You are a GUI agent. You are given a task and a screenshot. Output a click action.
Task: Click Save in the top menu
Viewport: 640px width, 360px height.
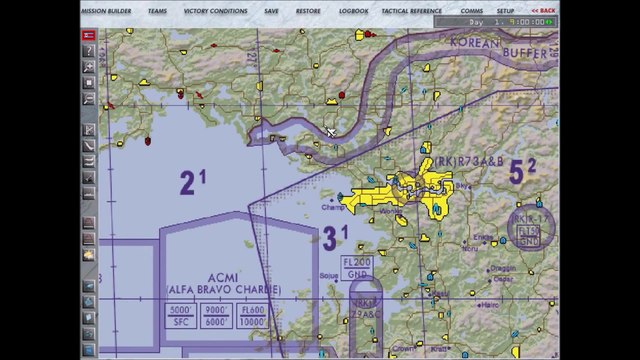point(271,11)
